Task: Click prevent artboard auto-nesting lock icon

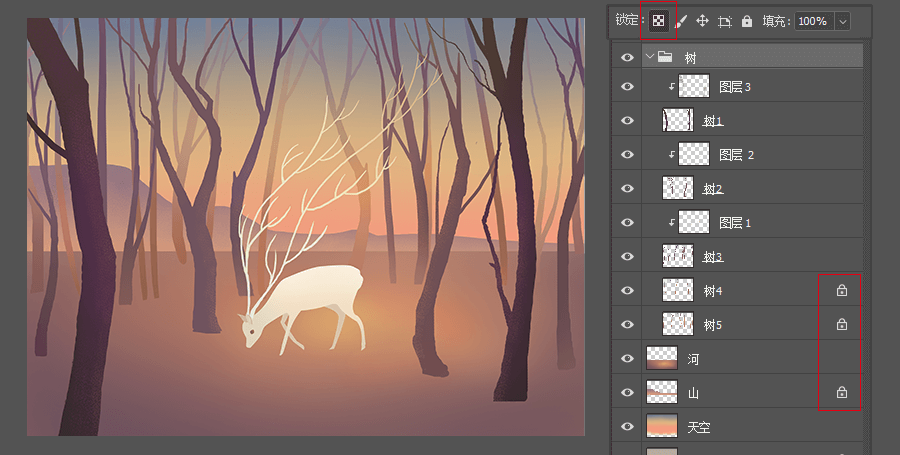Action: click(x=725, y=21)
